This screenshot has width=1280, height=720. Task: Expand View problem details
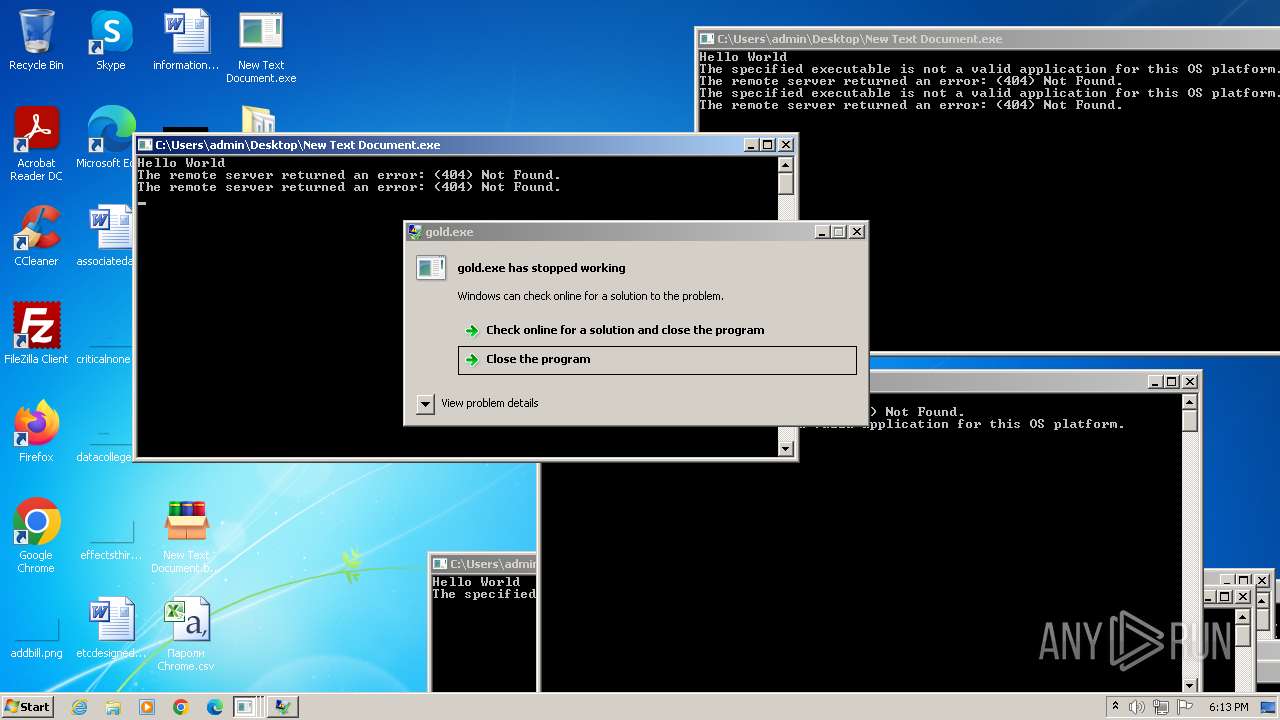click(478, 403)
